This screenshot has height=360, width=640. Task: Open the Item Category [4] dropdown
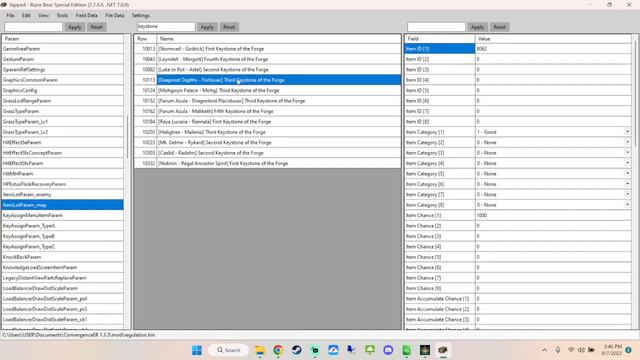tap(627, 163)
